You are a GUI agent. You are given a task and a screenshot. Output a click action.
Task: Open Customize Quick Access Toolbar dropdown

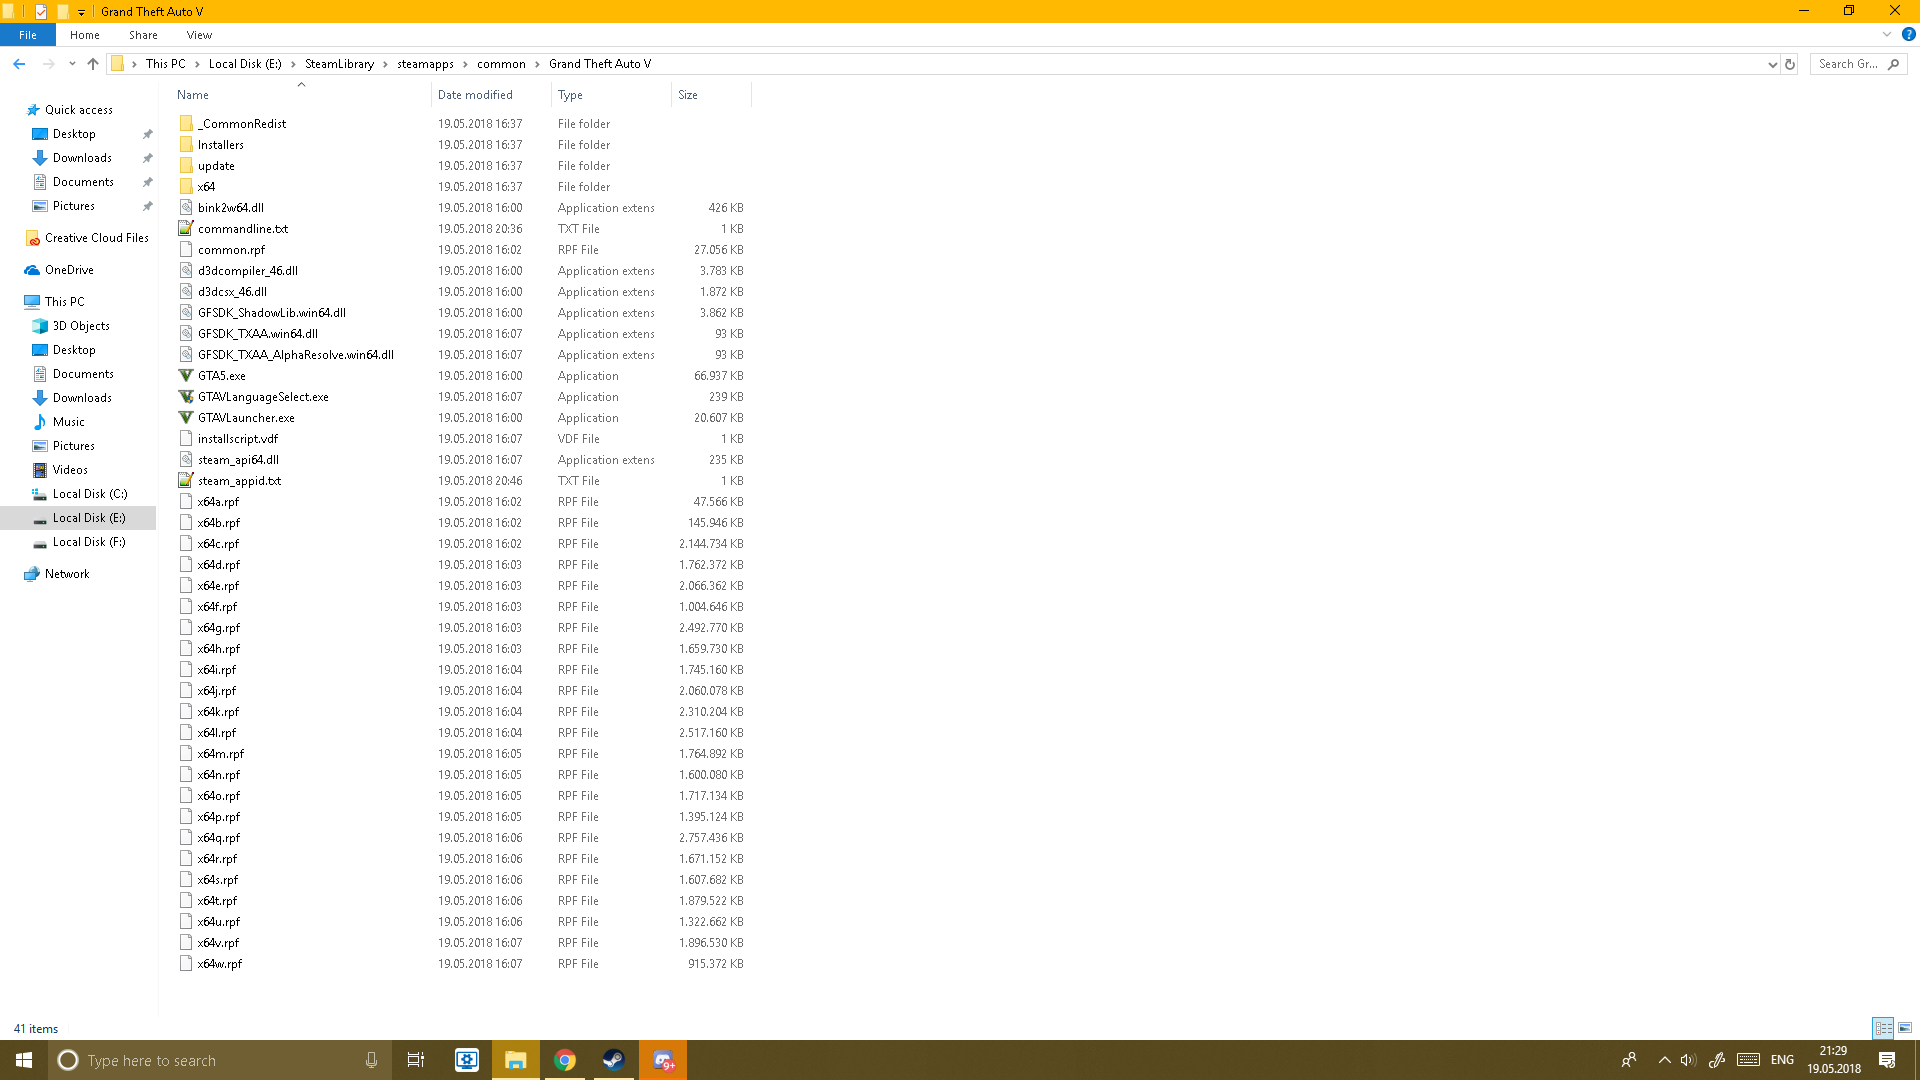click(x=81, y=12)
